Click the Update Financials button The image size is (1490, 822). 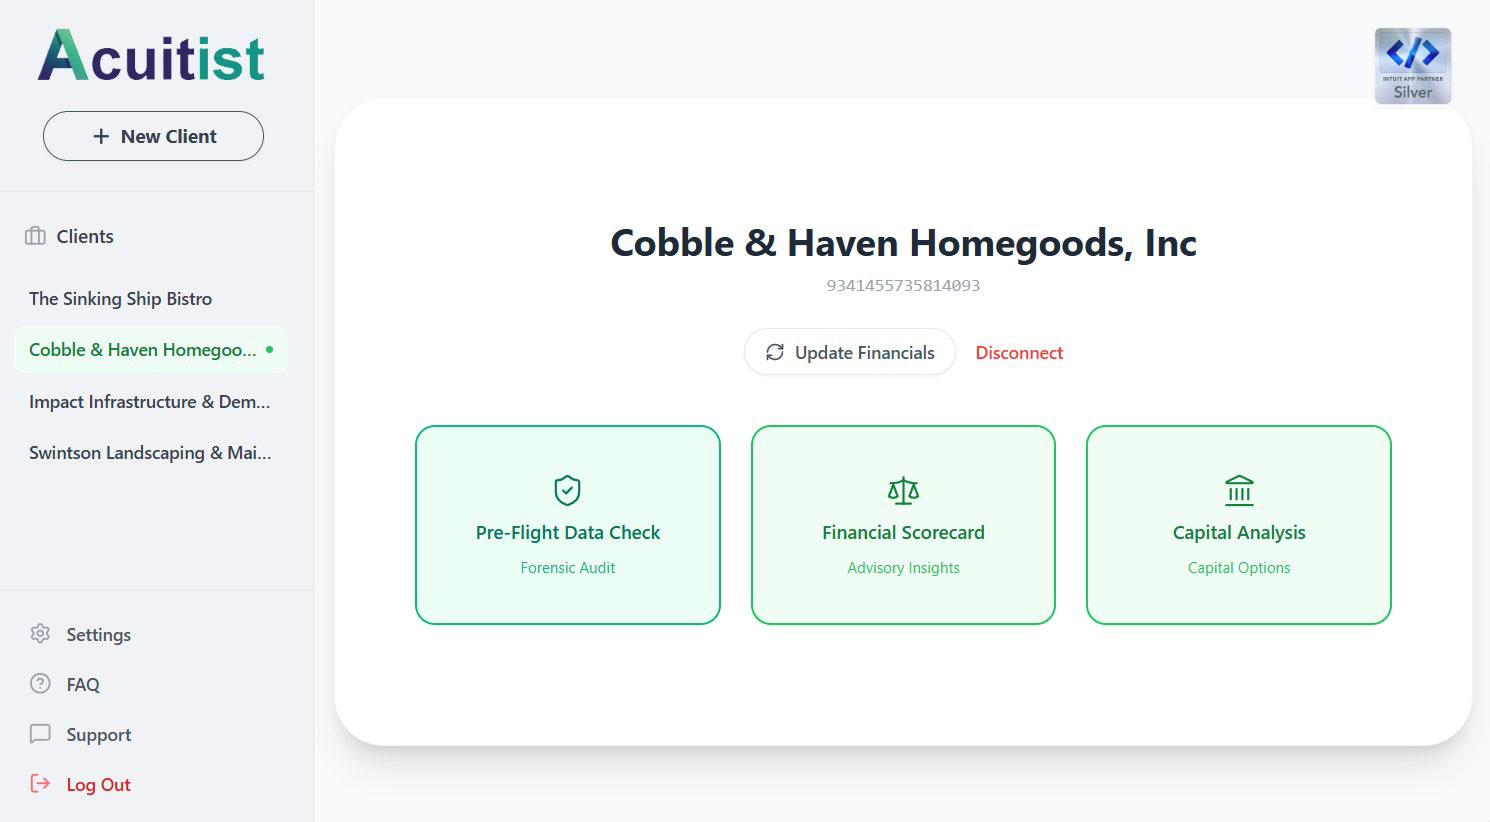(x=849, y=352)
